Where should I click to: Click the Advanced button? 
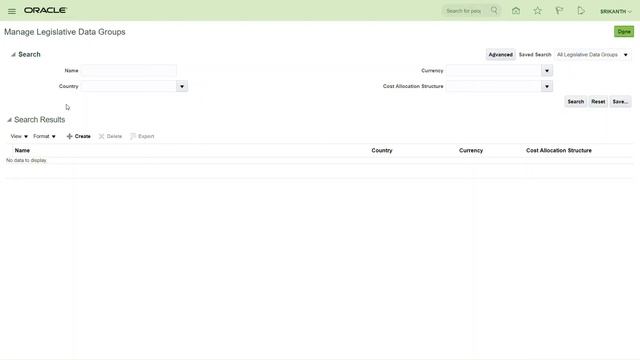pyautogui.click(x=500, y=55)
